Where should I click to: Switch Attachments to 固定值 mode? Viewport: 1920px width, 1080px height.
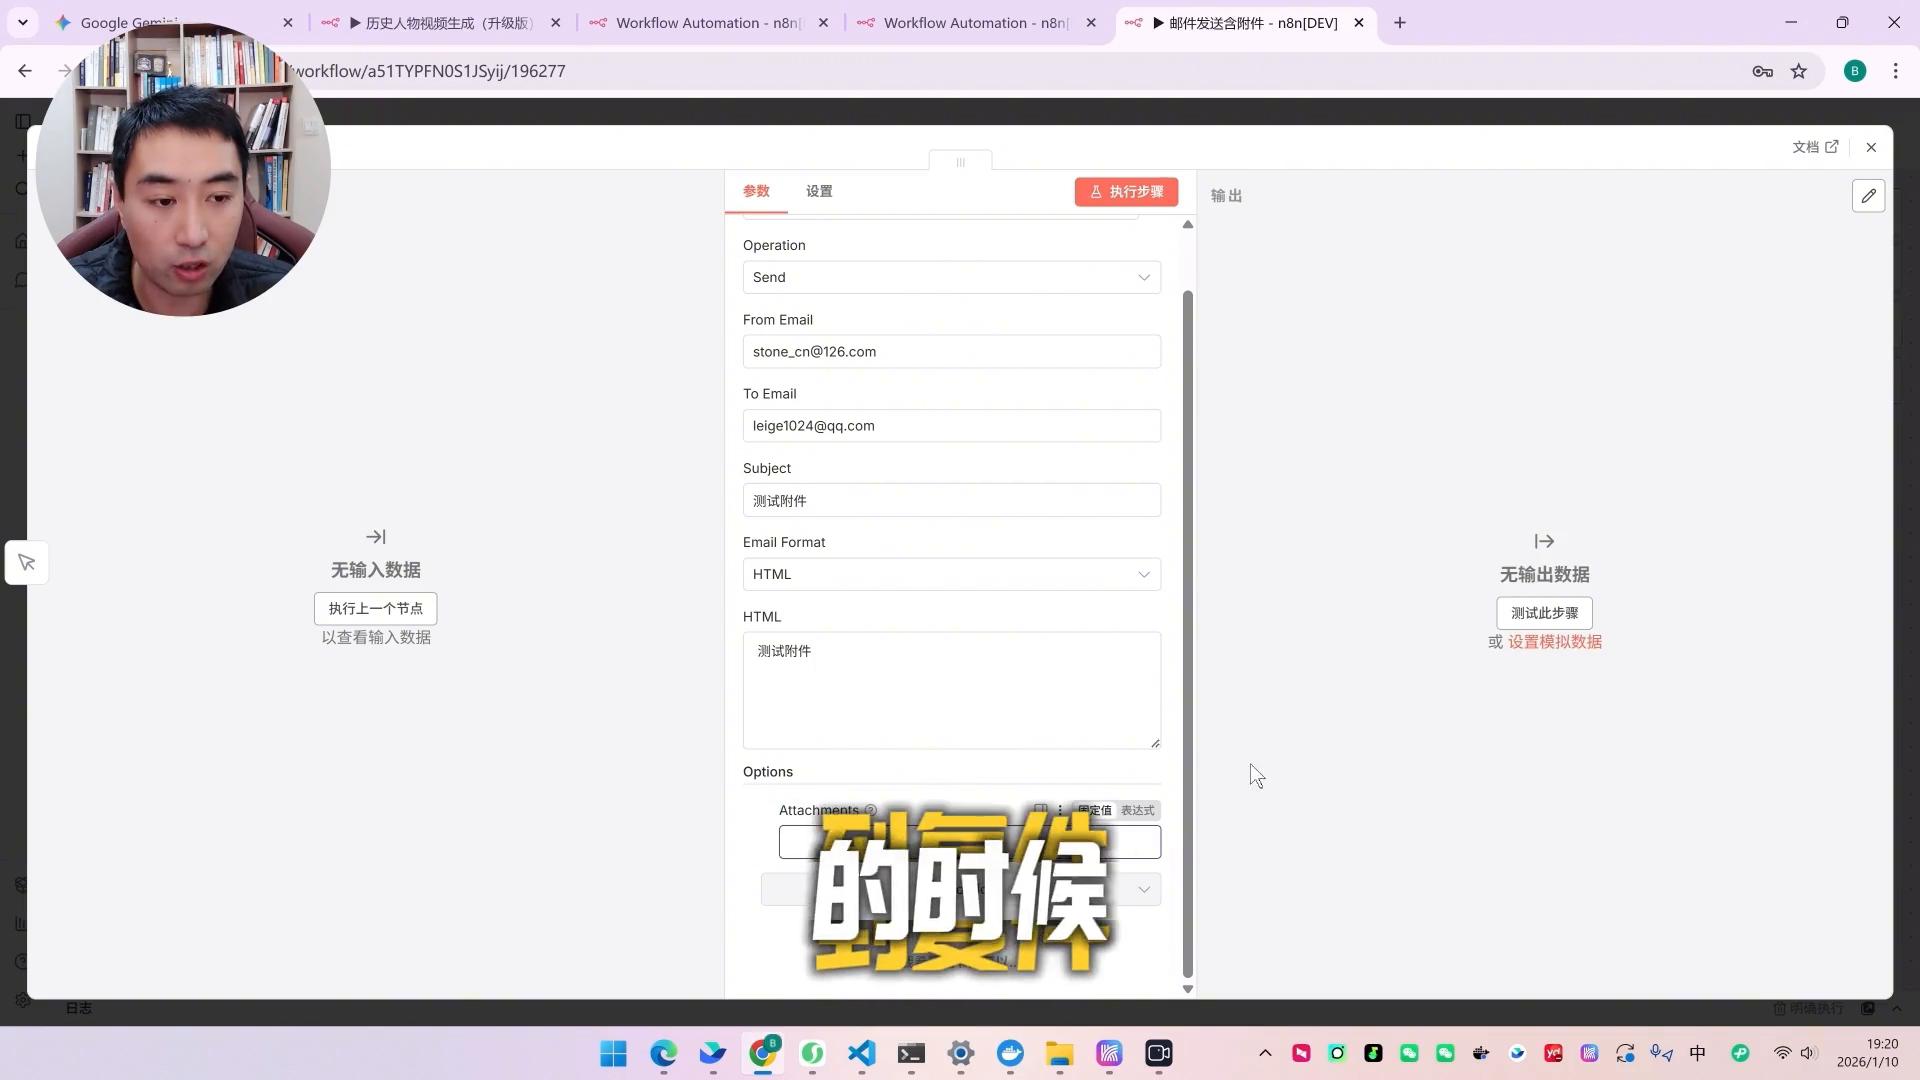click(x=1094, y=810)
